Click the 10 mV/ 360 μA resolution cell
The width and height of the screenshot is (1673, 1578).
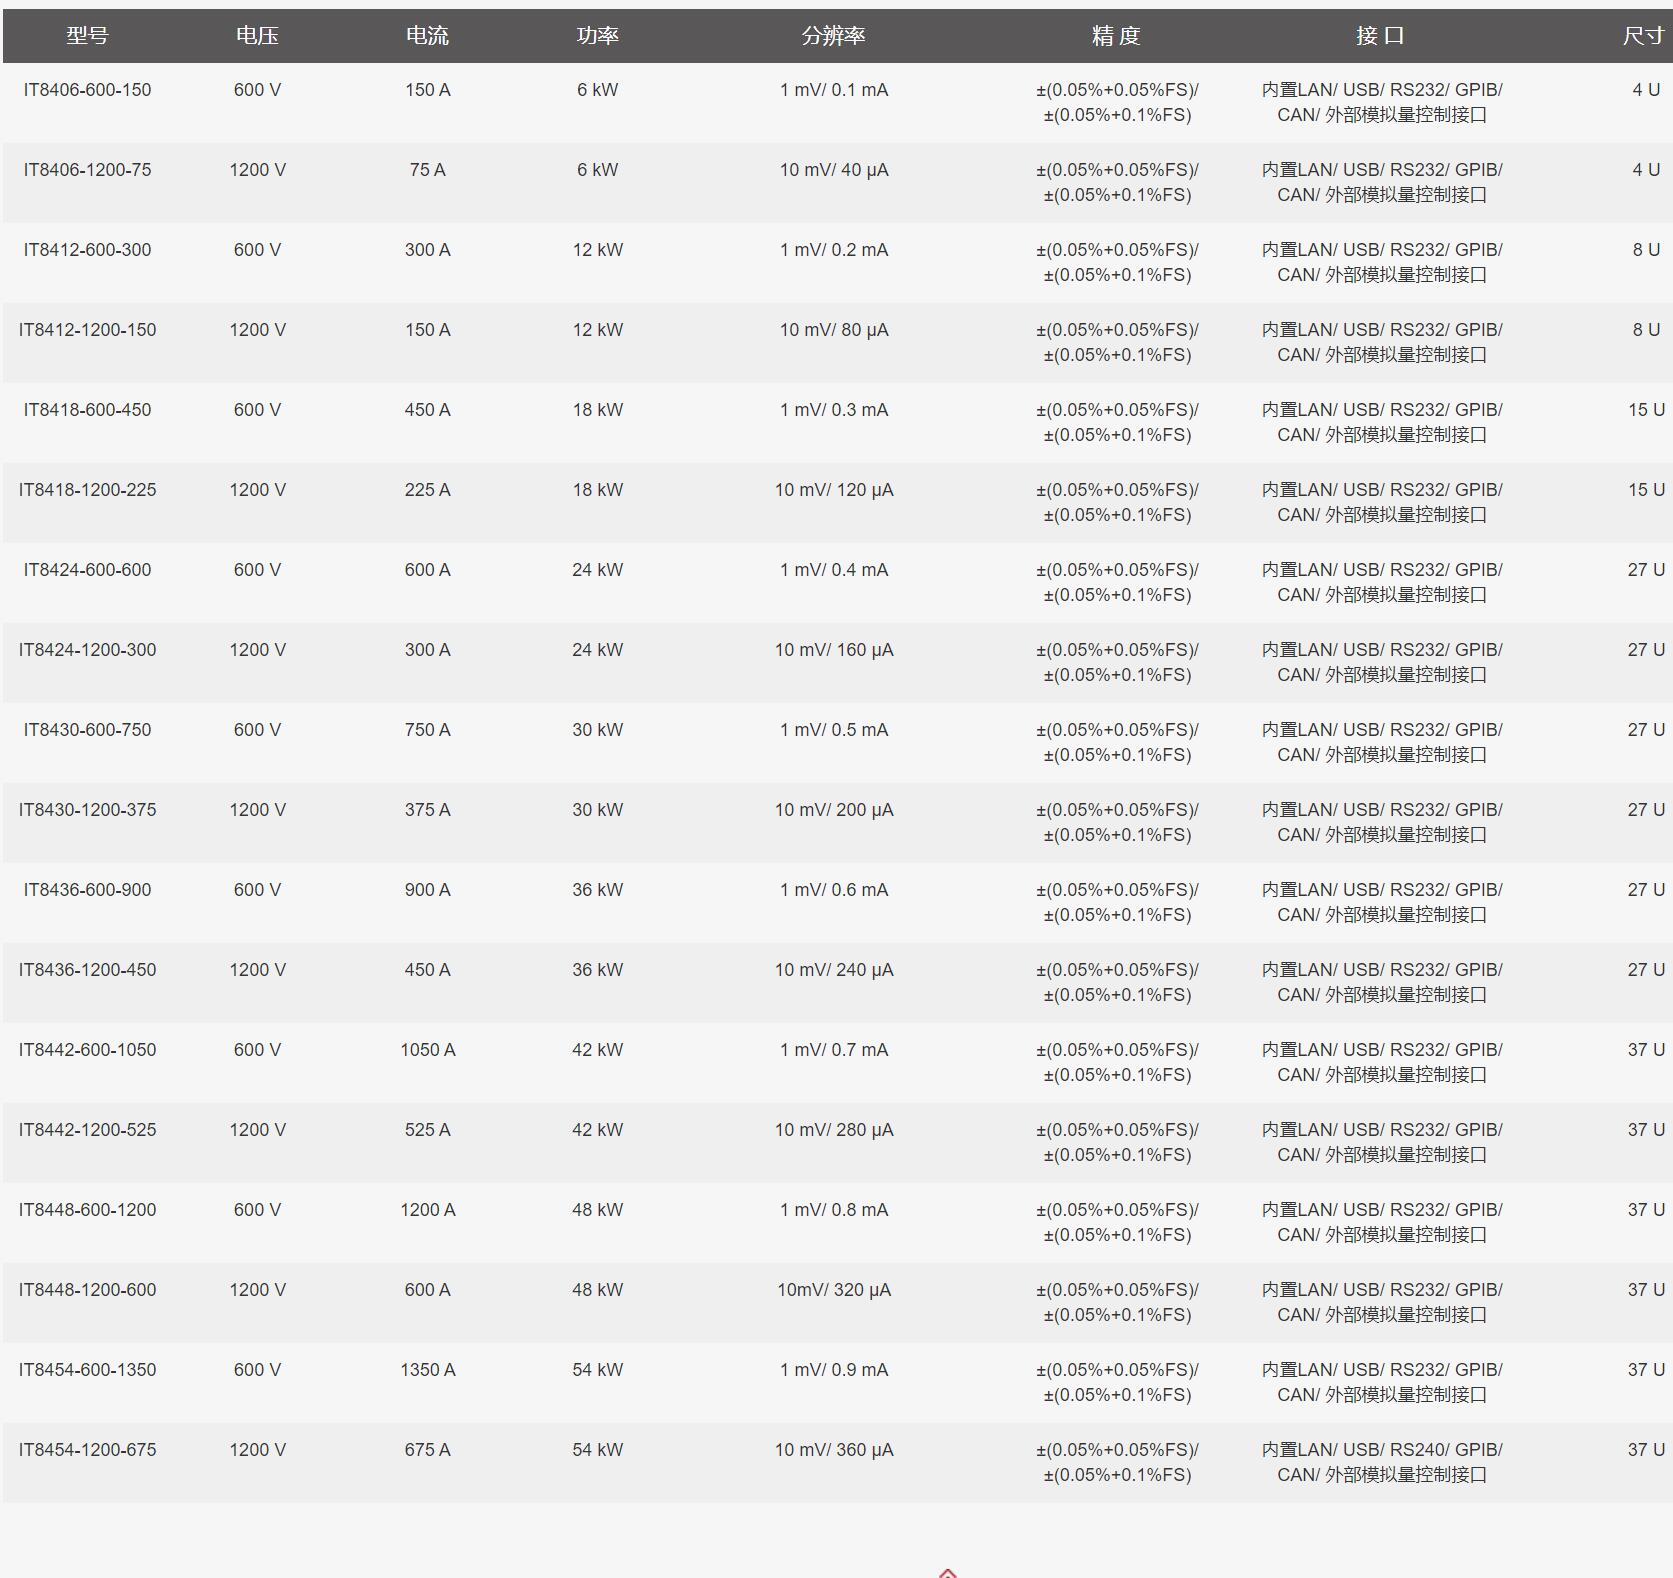coord(833,1450)
